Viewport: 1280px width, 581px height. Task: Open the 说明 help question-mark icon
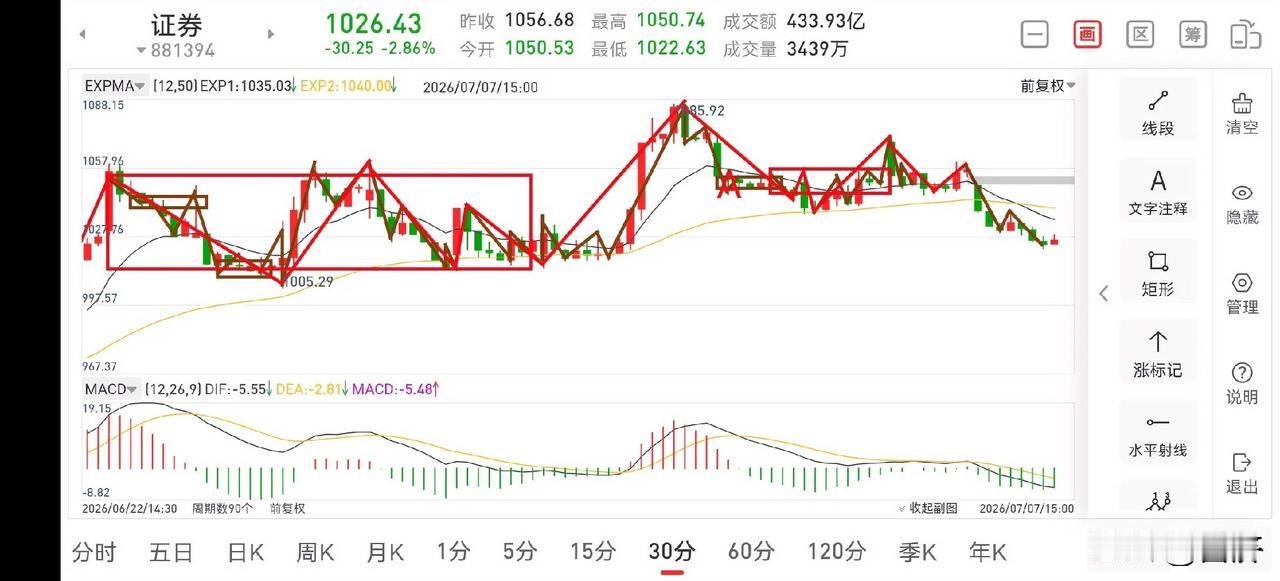click(x=1243, y=383)
